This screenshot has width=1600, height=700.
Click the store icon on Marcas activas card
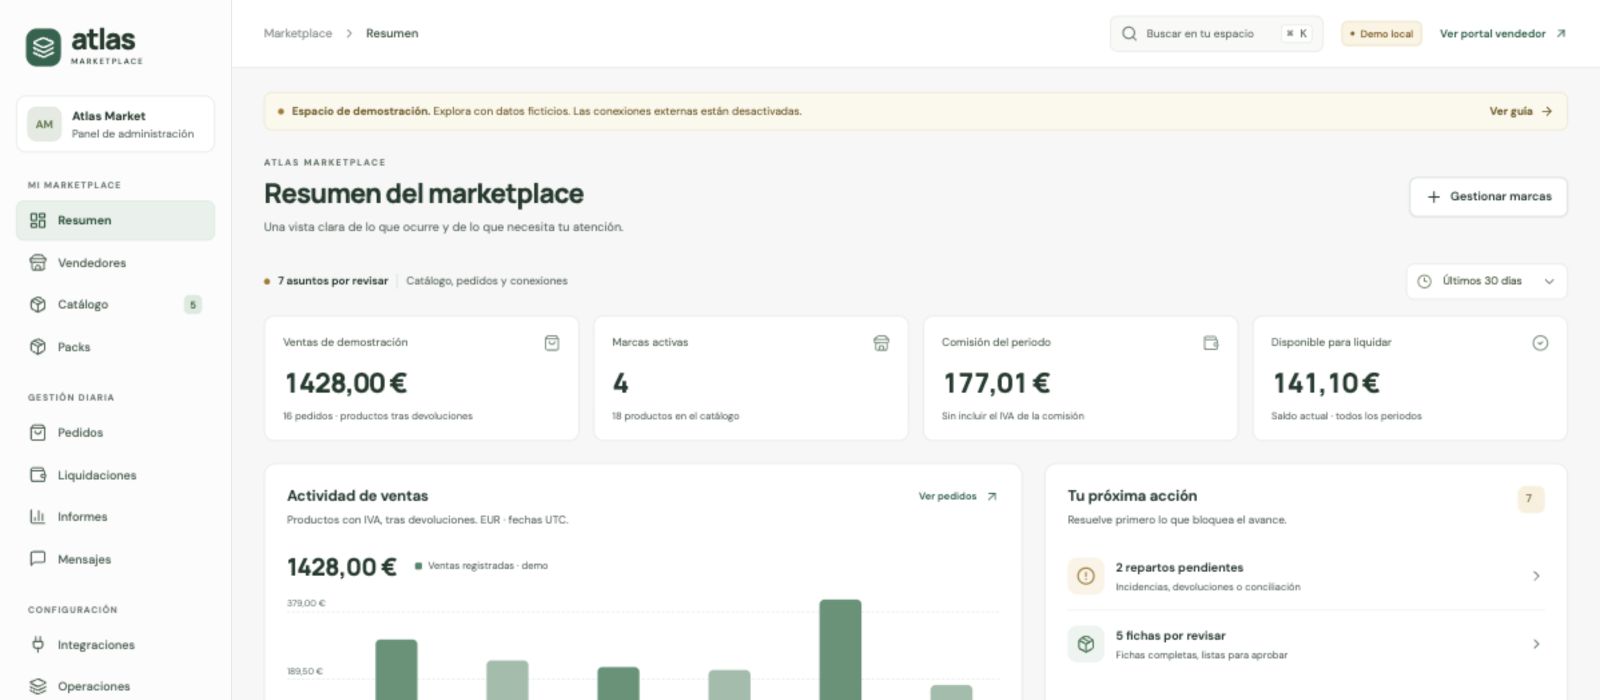click(881, 343)
